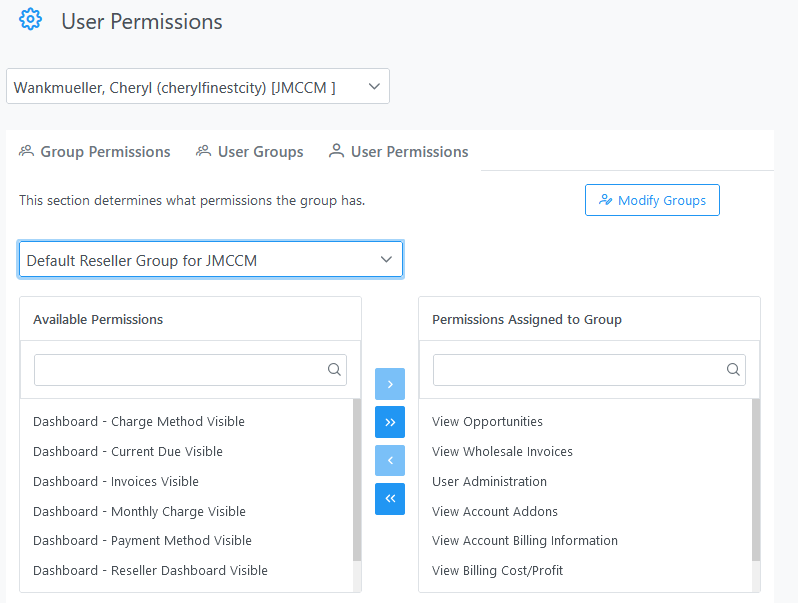Expand the Default Reseller Group for JMCCM dropdown
798x603 pixels.
pos(211,260)
